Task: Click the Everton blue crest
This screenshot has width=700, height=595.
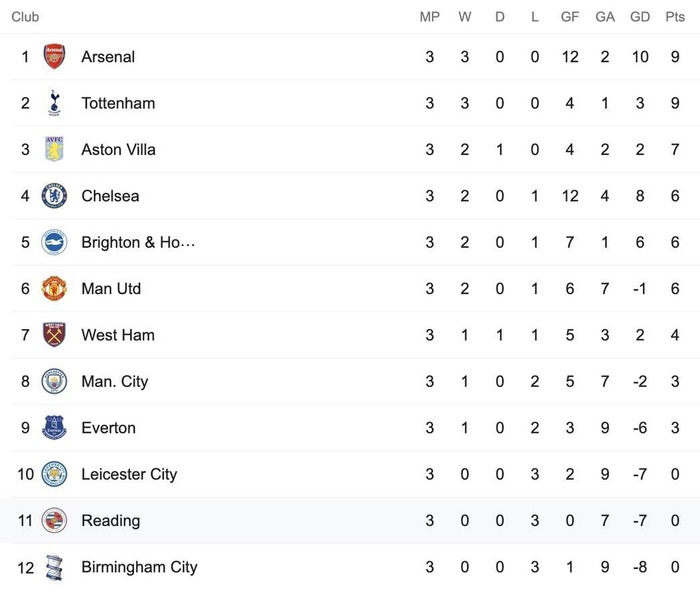Action: click(54, 428)
